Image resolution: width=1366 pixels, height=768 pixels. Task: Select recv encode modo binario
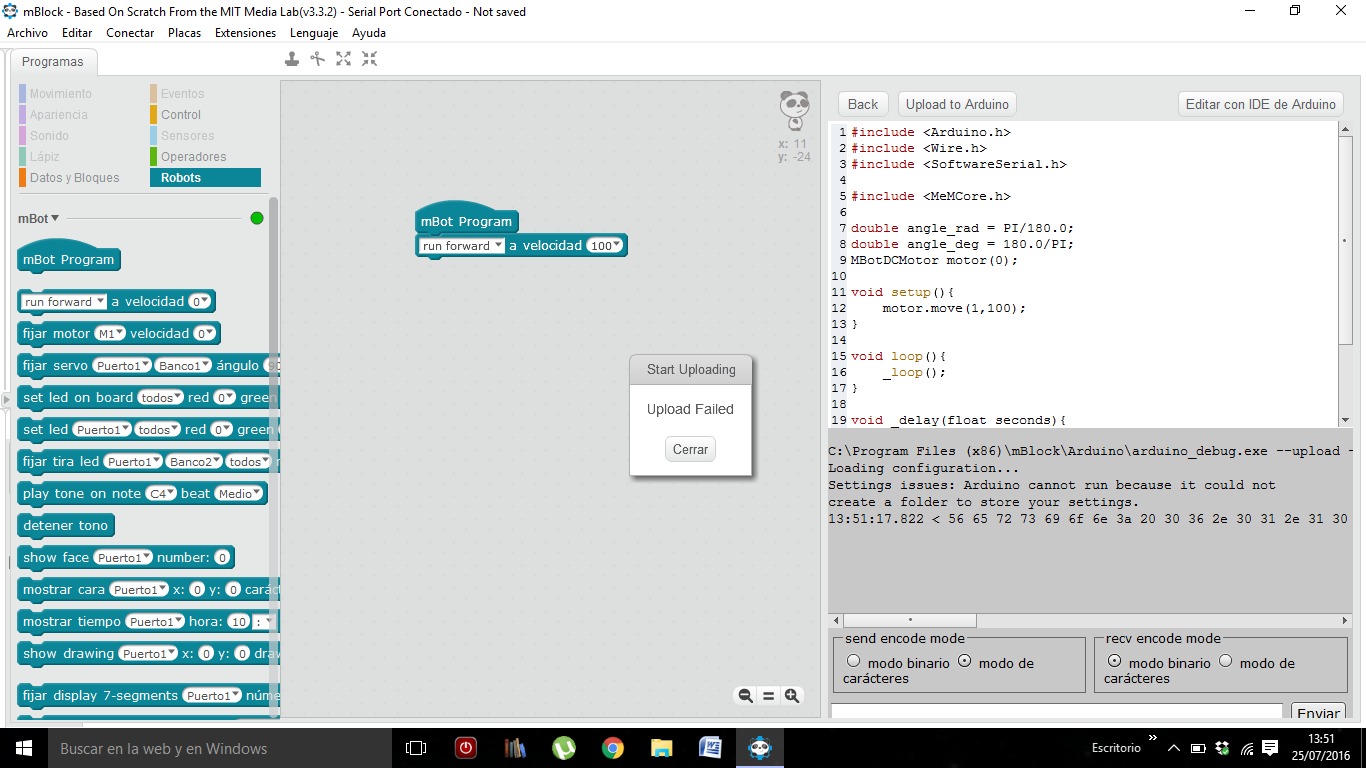pyautogui.click(x=1114, y=661)
